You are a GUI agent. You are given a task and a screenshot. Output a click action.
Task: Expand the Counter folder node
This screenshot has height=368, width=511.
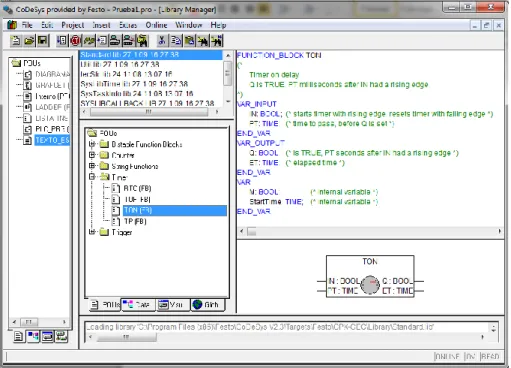click(92, 155)
